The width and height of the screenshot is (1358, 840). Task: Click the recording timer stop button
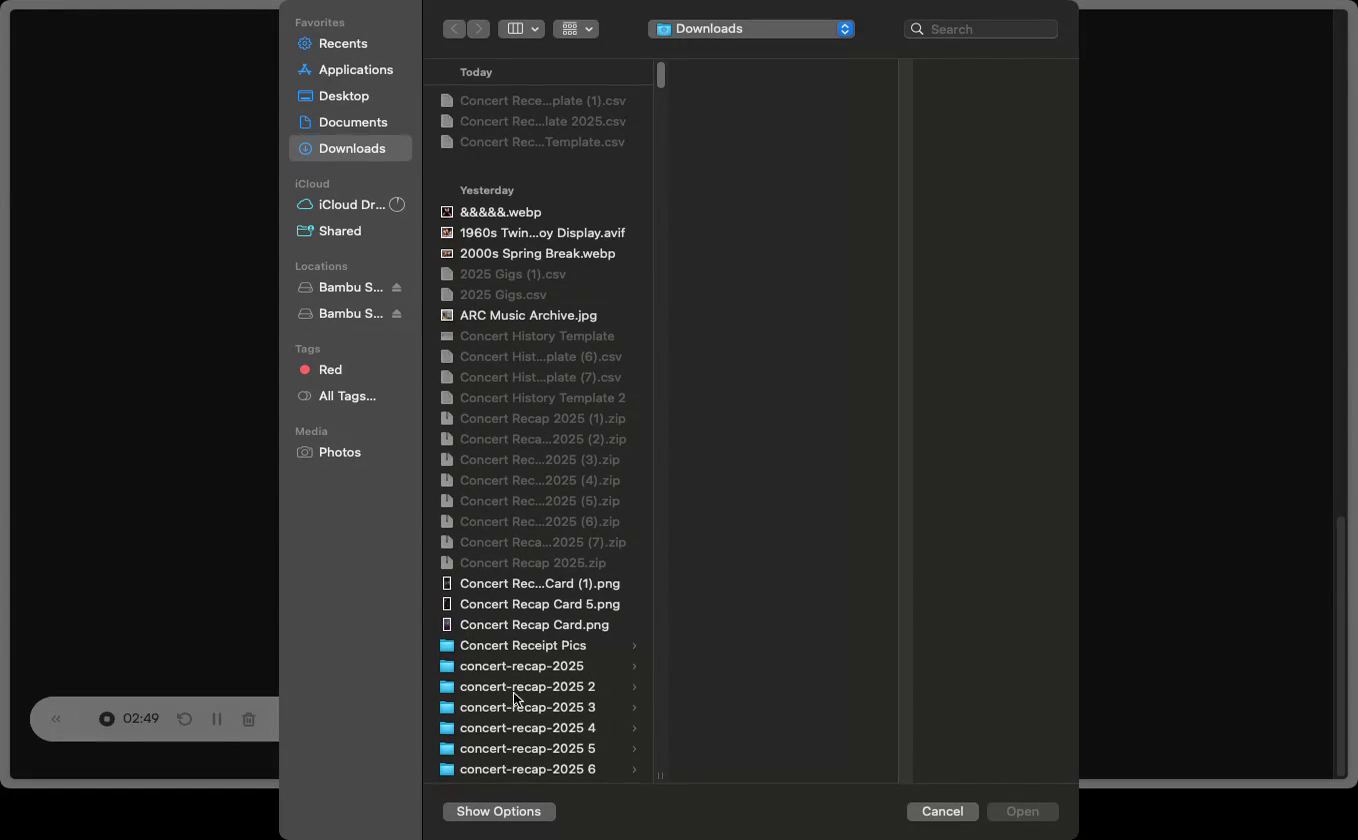tap(107, 719)
